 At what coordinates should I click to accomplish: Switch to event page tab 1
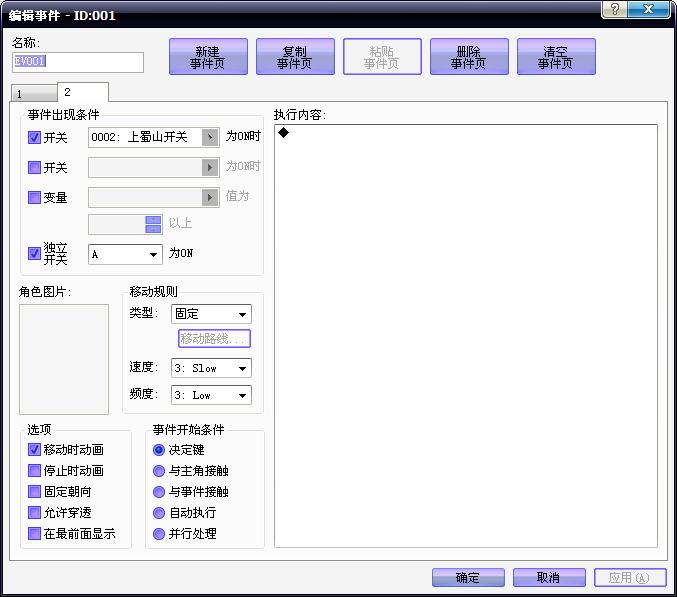(x=34, y=93)
